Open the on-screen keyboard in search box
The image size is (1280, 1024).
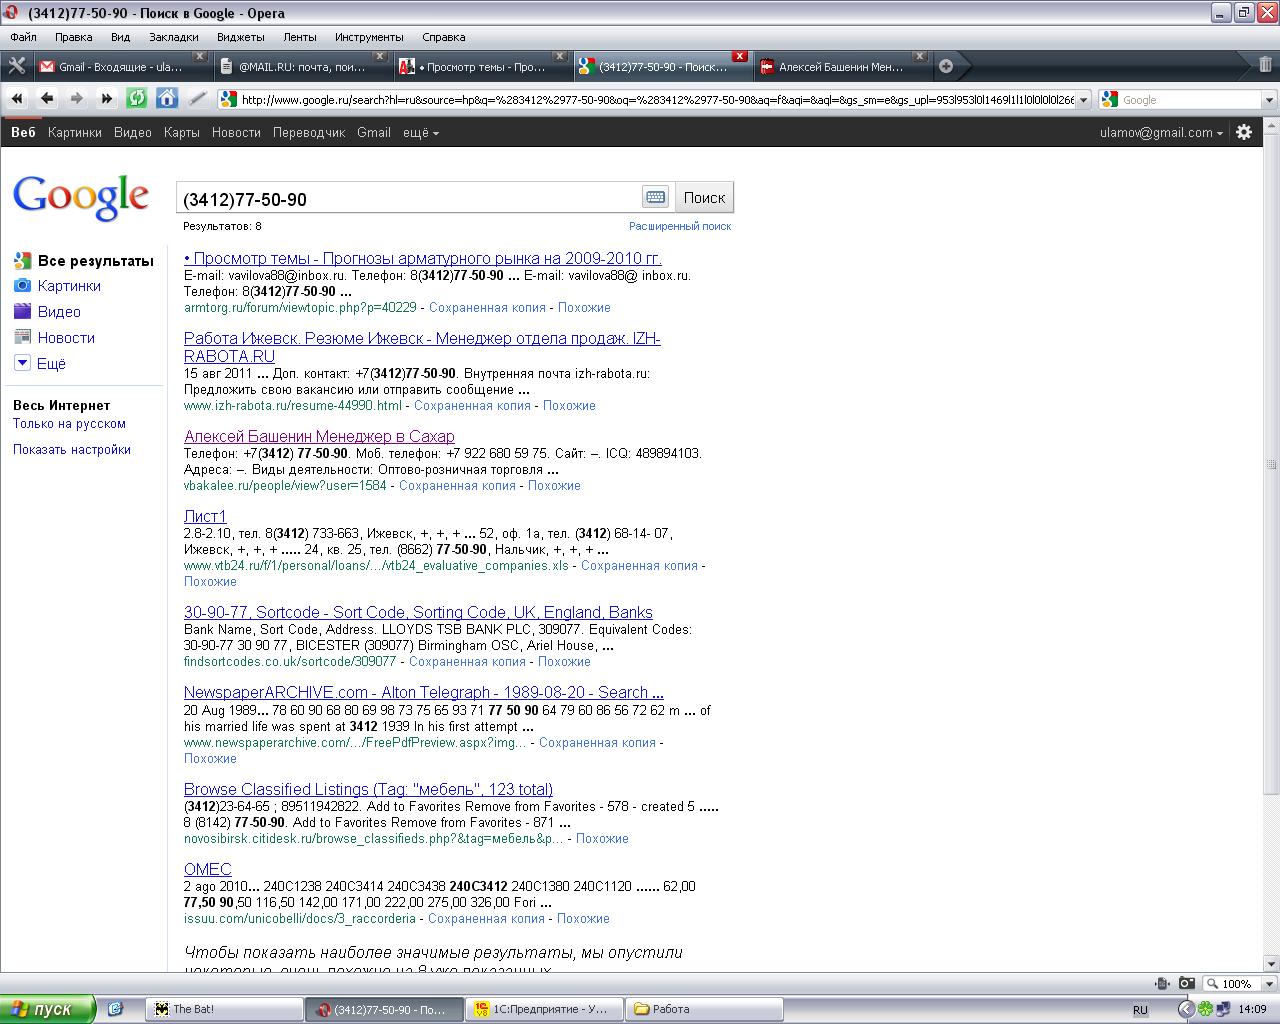[x=655, y=197]
